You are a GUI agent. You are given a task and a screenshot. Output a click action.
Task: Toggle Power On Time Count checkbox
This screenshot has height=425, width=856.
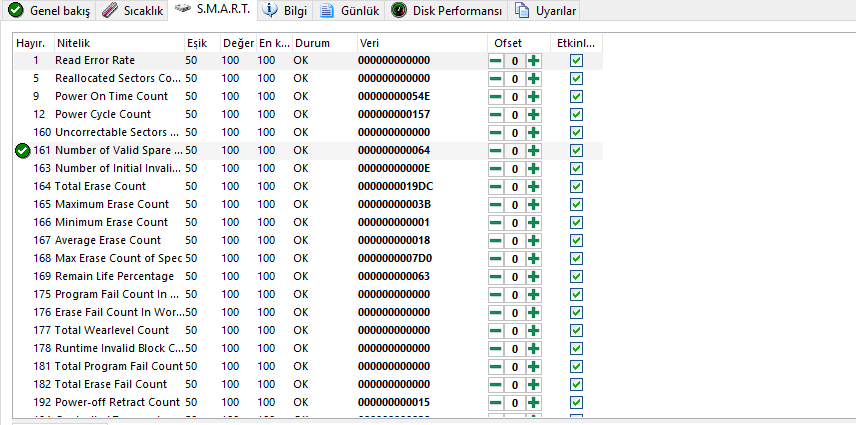coord(576,97)
